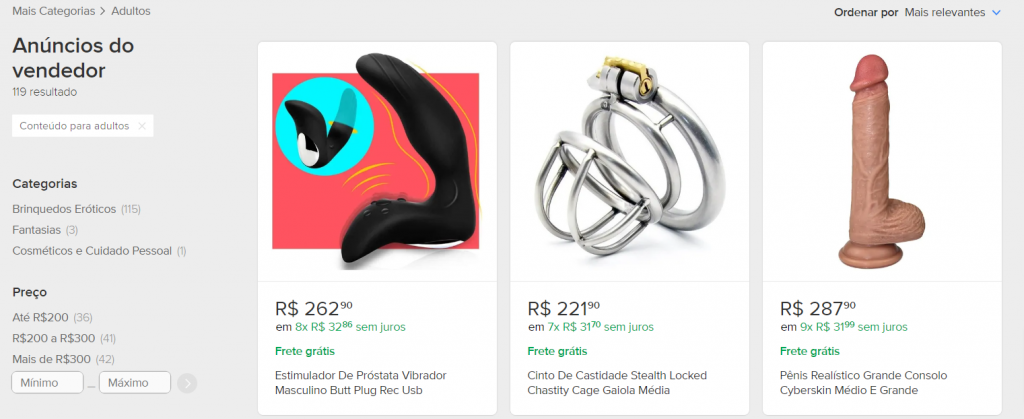
Task: Select price range Mais de R$300
Action: (52, 359)
